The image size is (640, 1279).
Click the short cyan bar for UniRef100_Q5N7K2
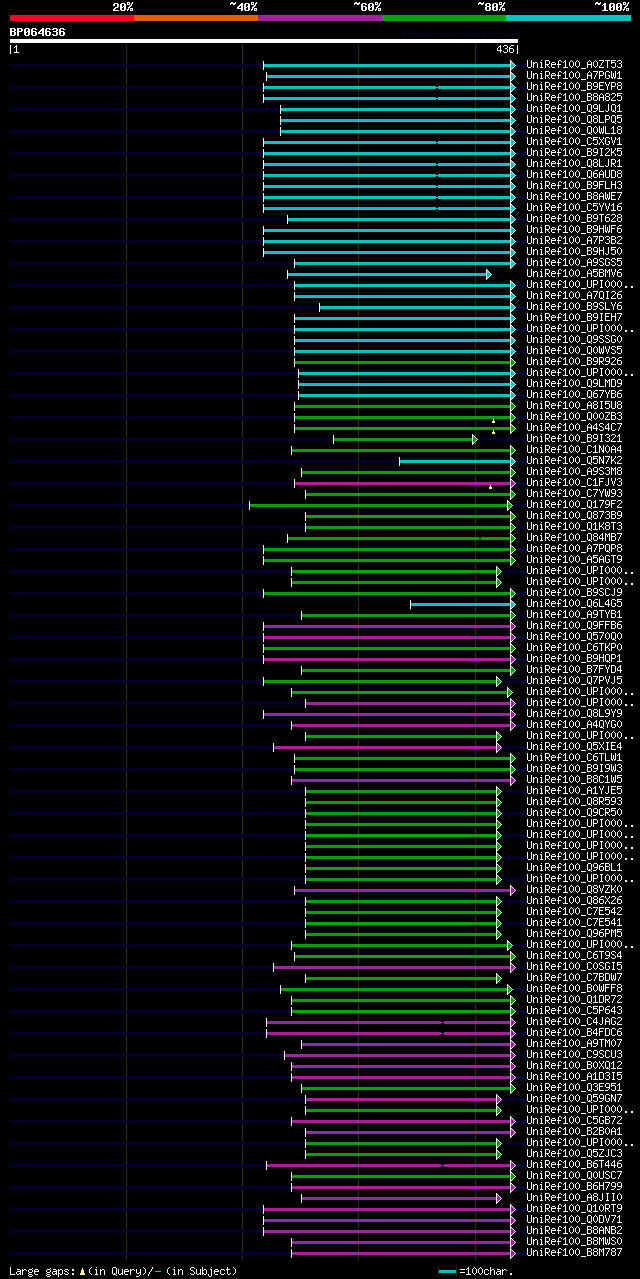coord(458,461)
